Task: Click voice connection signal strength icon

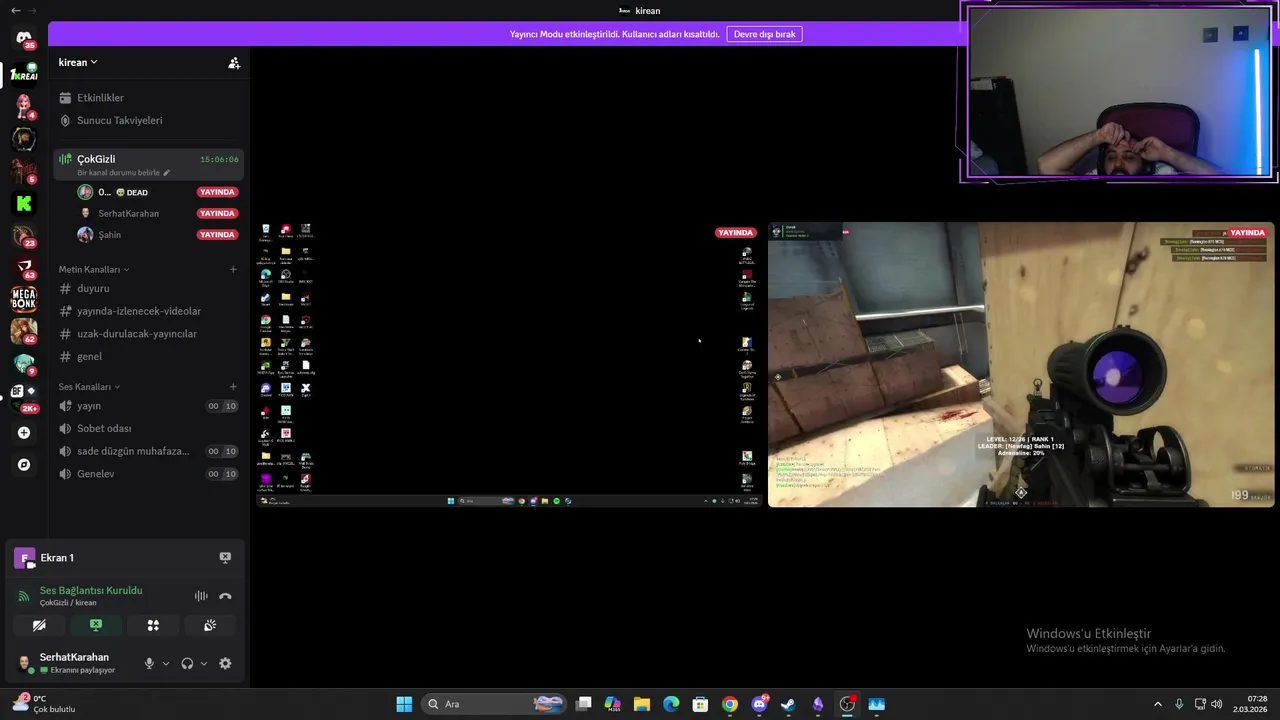Action: pyautogui.click(x=24, y=596)
